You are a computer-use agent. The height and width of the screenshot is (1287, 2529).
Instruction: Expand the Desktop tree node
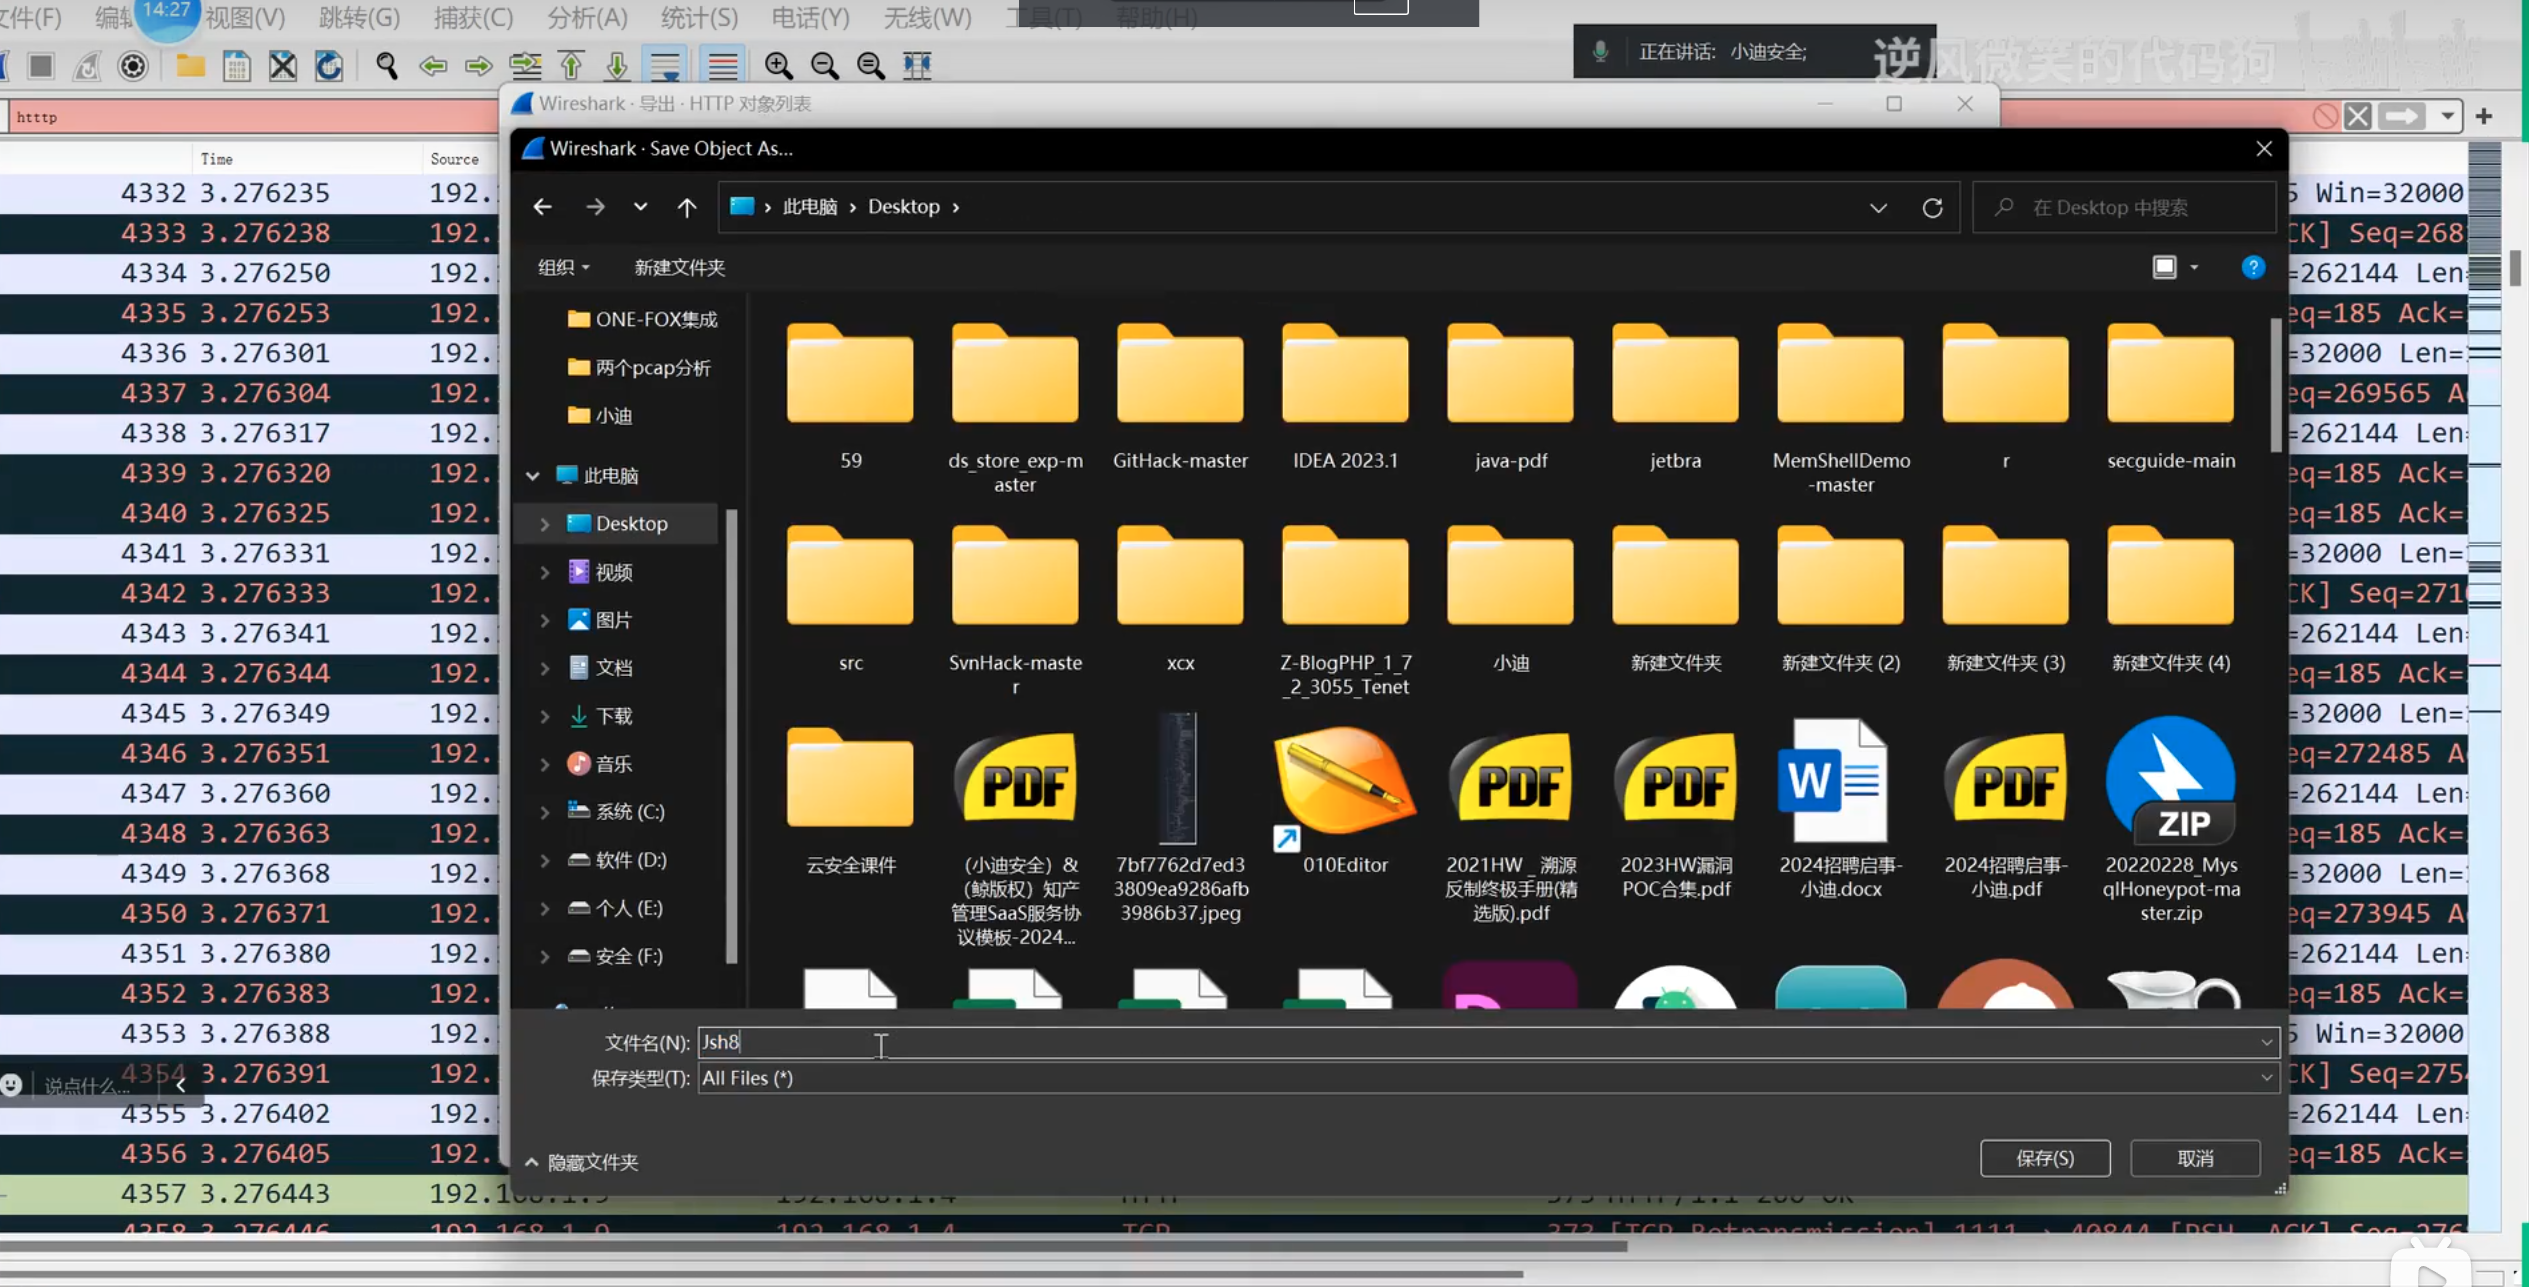click(545, 524)
